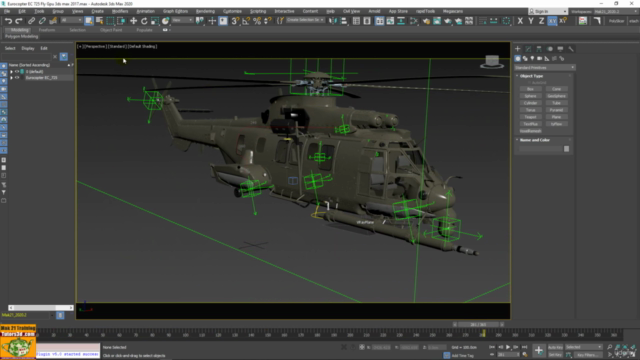The height and width of the screenshot is (360, 640).
Task: Open the Hierarchy command panel tab
Action: (x=539, y=49)
